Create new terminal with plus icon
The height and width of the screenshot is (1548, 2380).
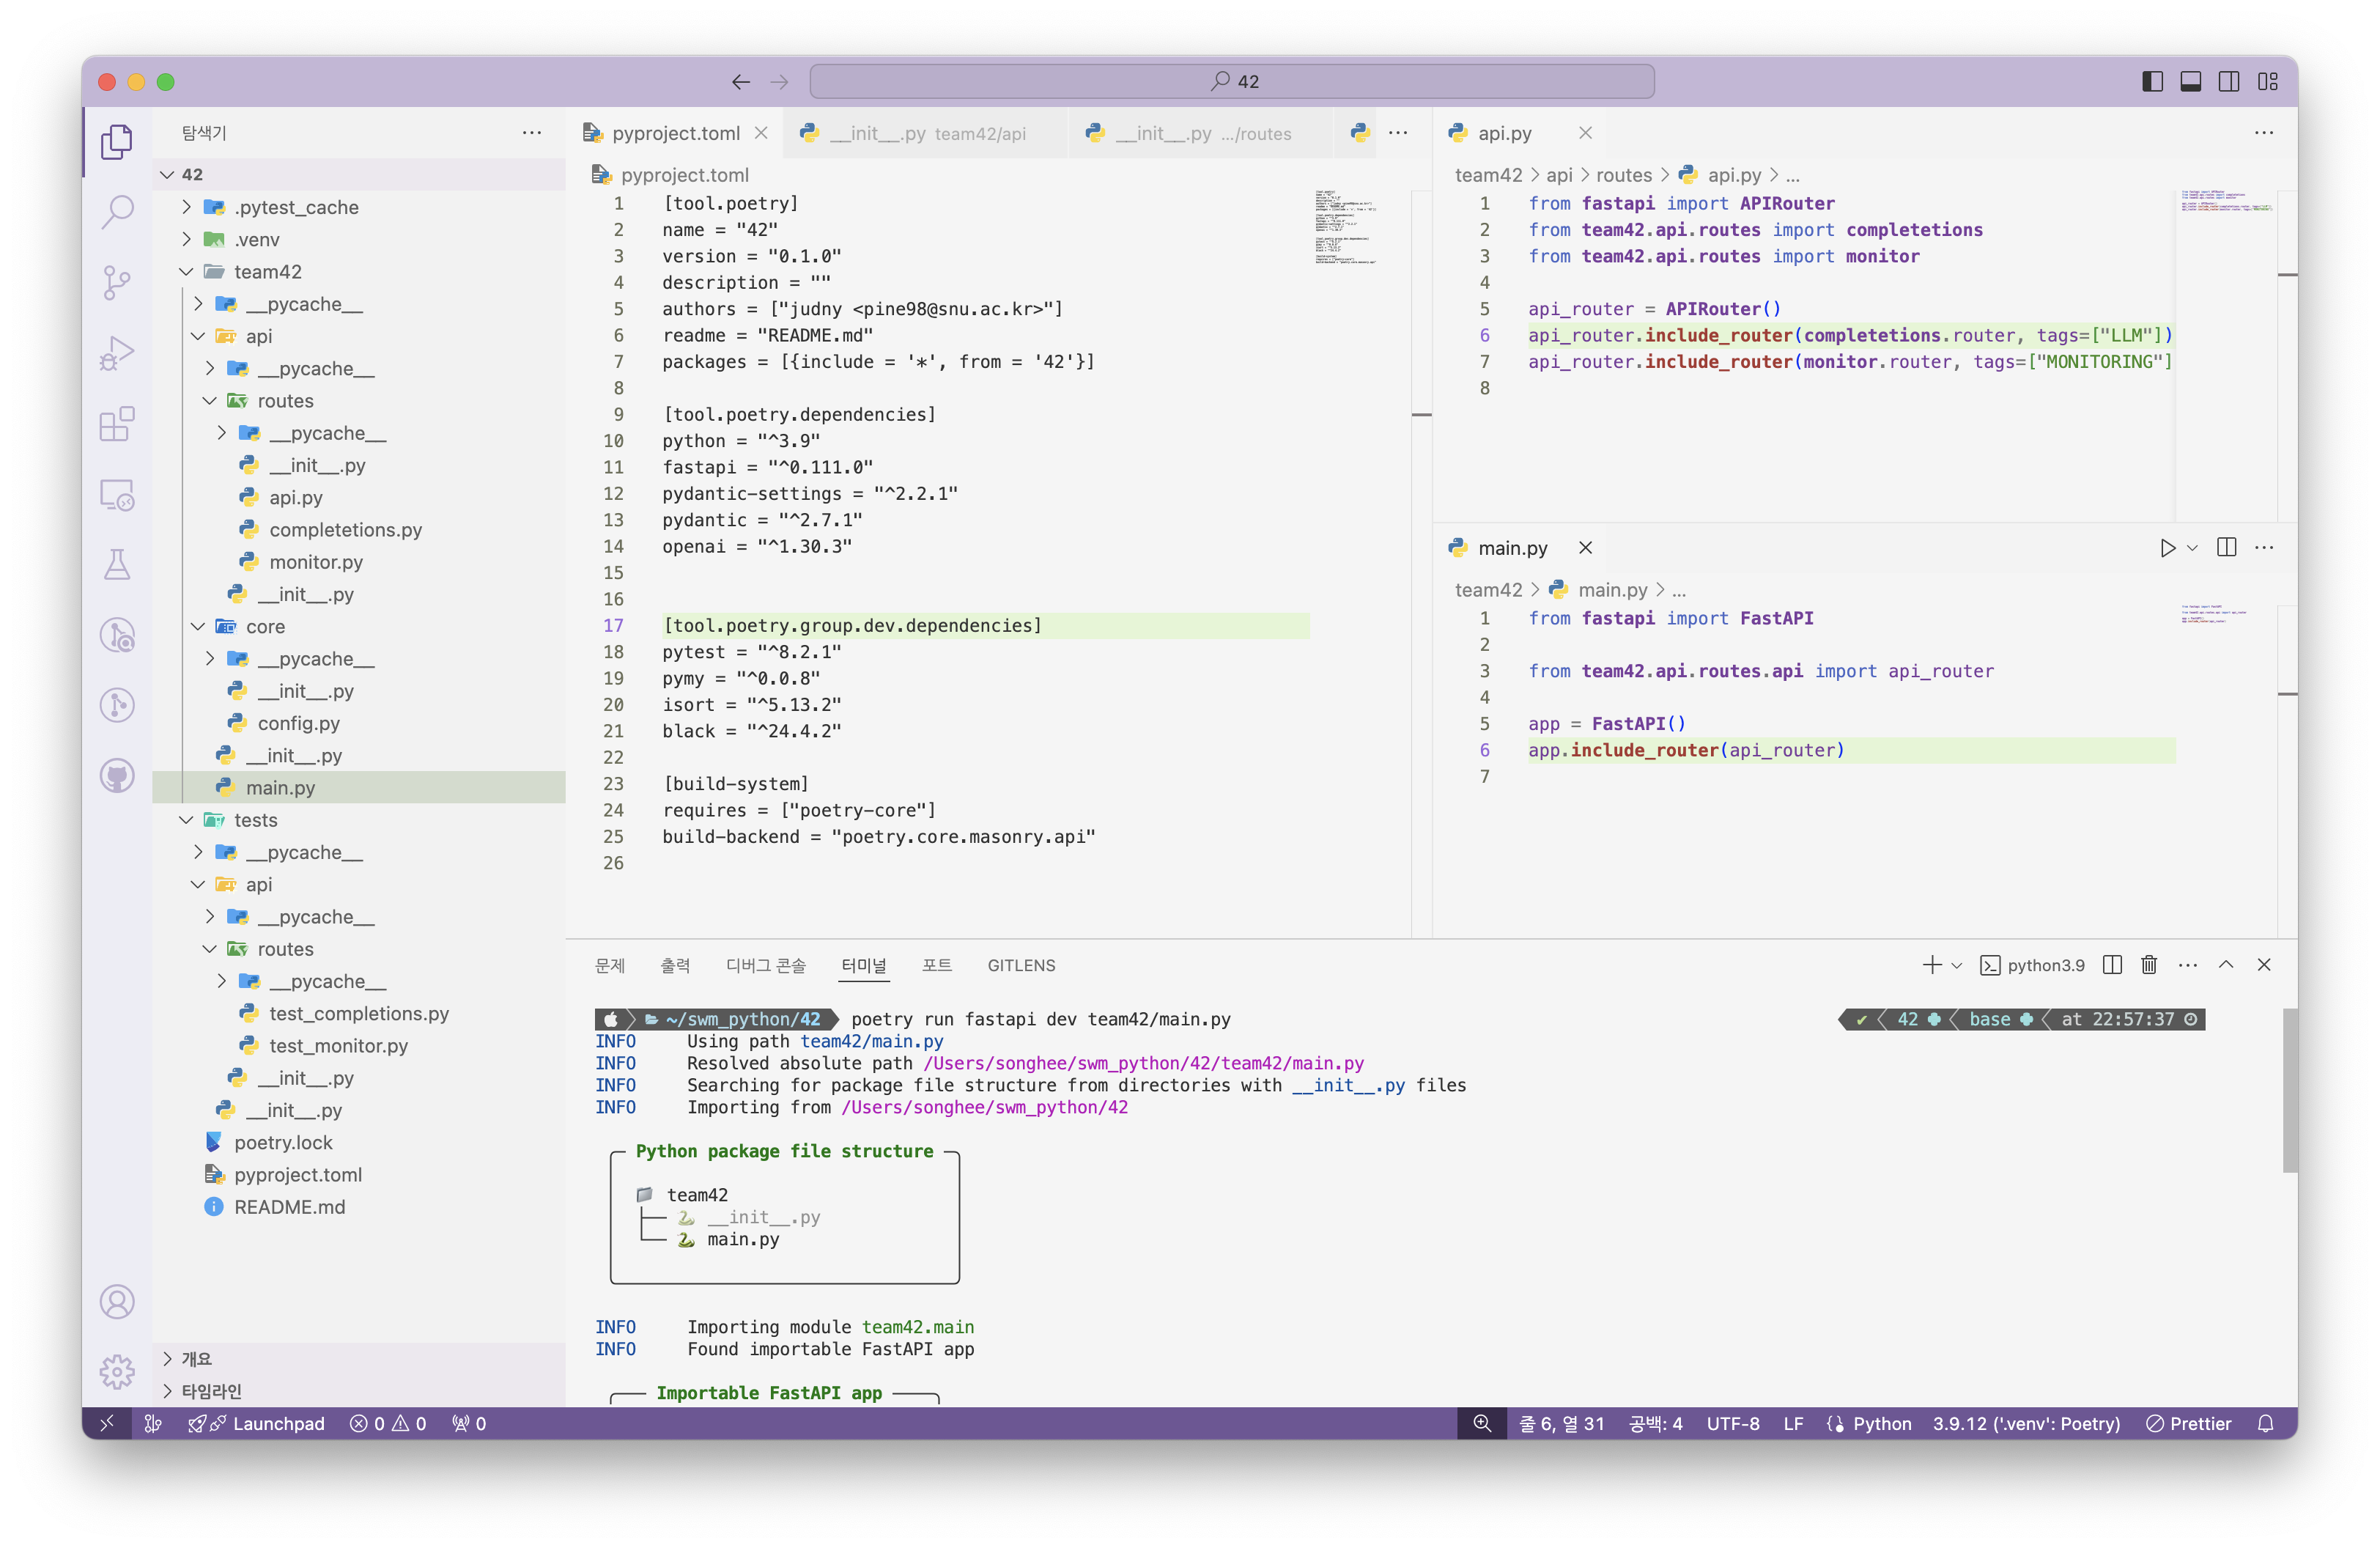click(x=1931, y=965)
